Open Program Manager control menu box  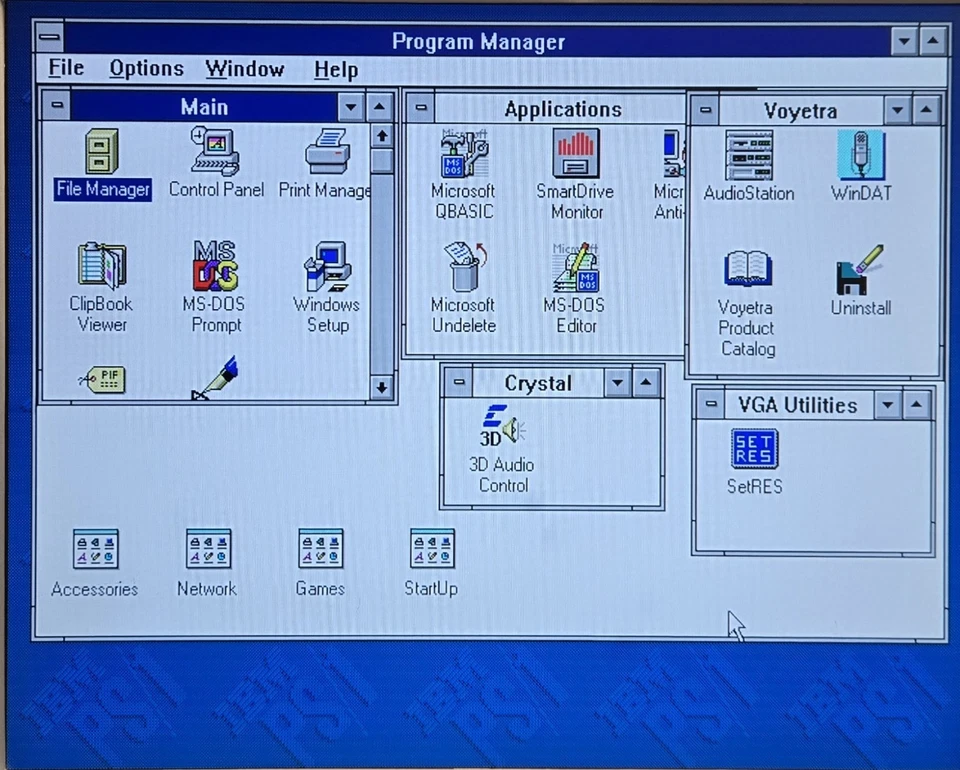(x=49, y=37)
